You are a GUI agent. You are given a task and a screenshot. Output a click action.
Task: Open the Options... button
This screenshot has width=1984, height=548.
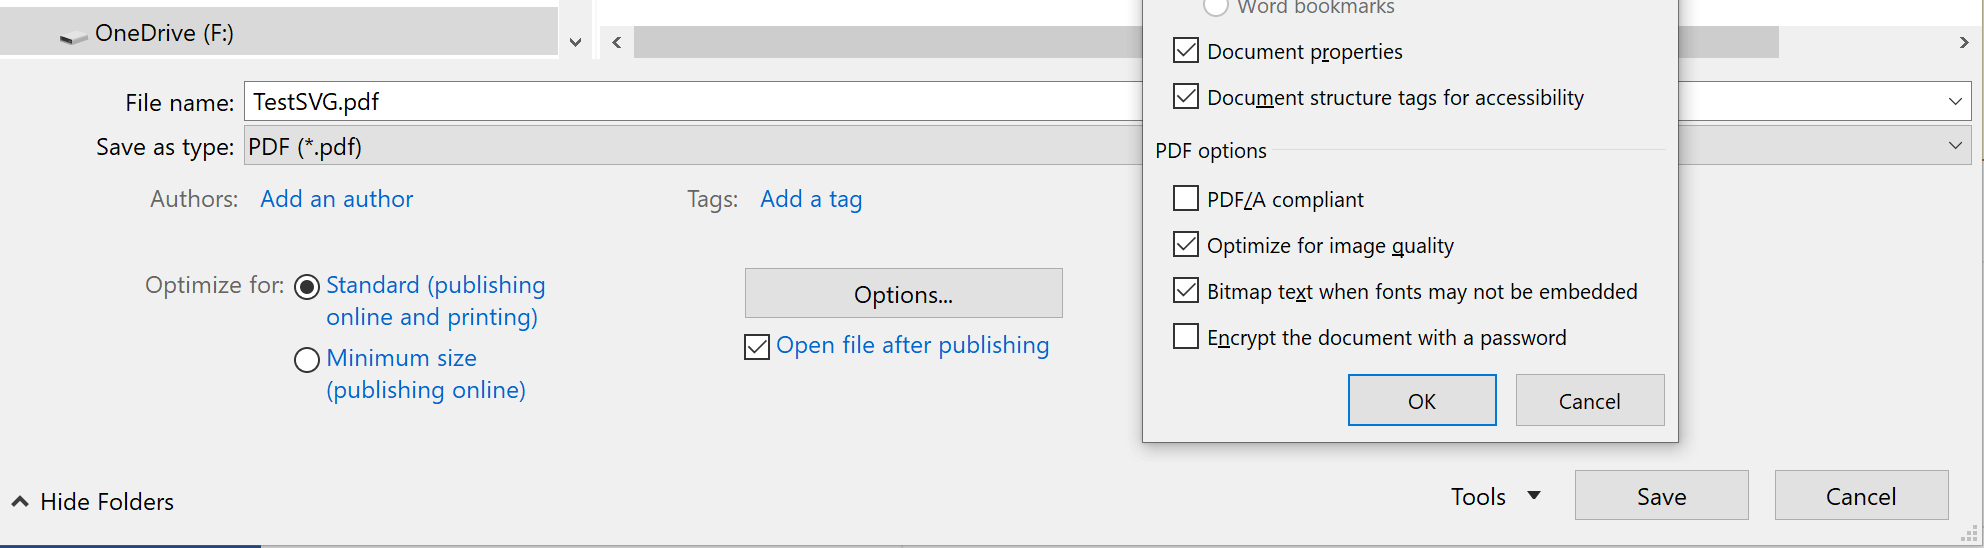[904, 293]
